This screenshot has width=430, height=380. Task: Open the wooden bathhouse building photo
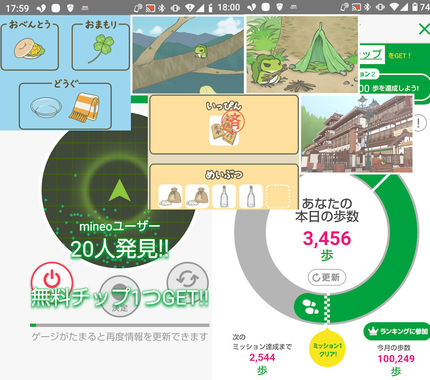point(357,133)
